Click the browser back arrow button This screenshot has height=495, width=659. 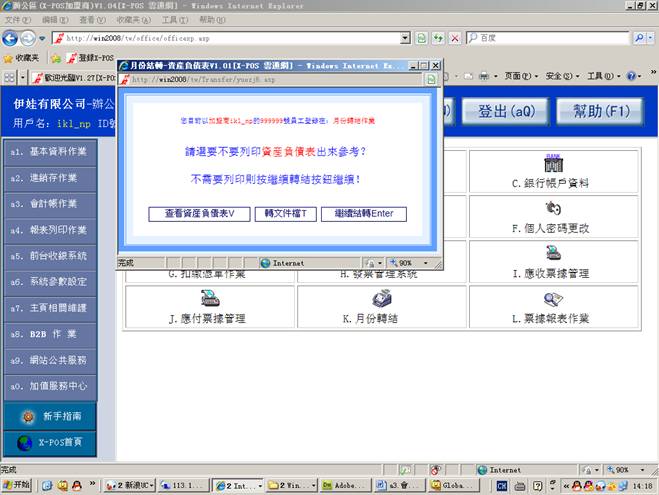(x=13, y=38)
